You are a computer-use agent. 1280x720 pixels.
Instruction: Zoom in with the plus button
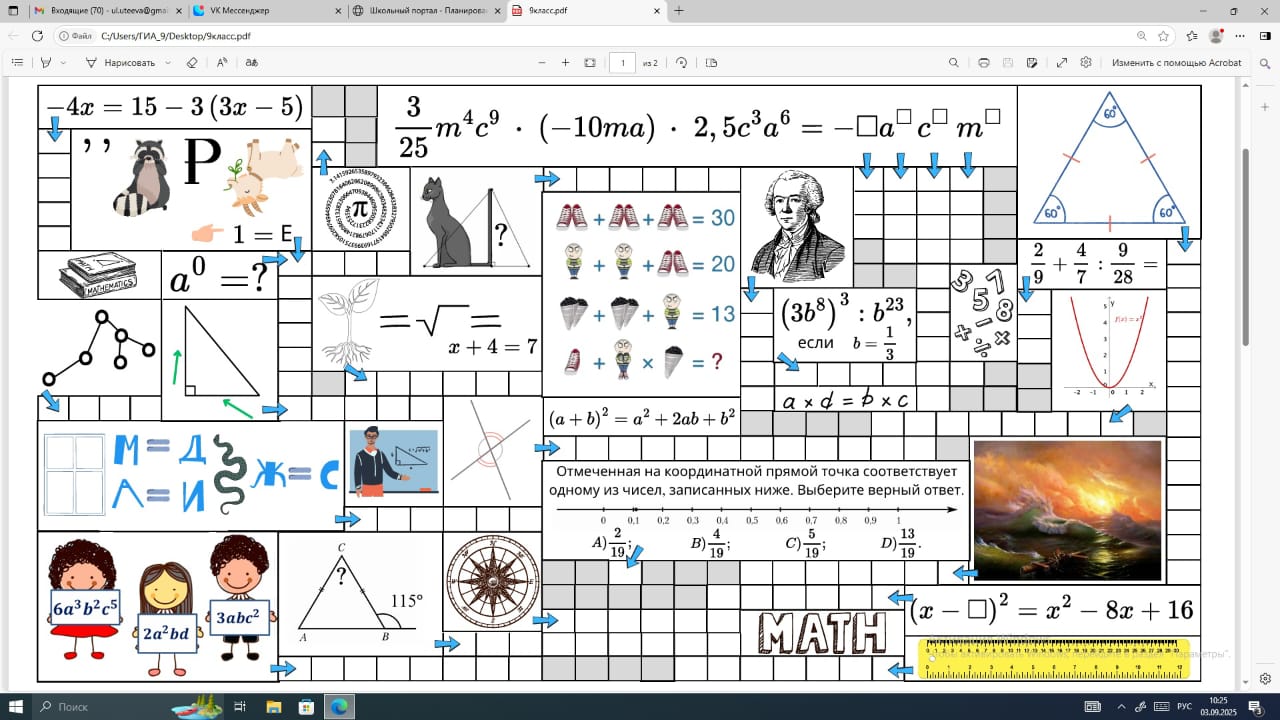(x=565, y=62)
